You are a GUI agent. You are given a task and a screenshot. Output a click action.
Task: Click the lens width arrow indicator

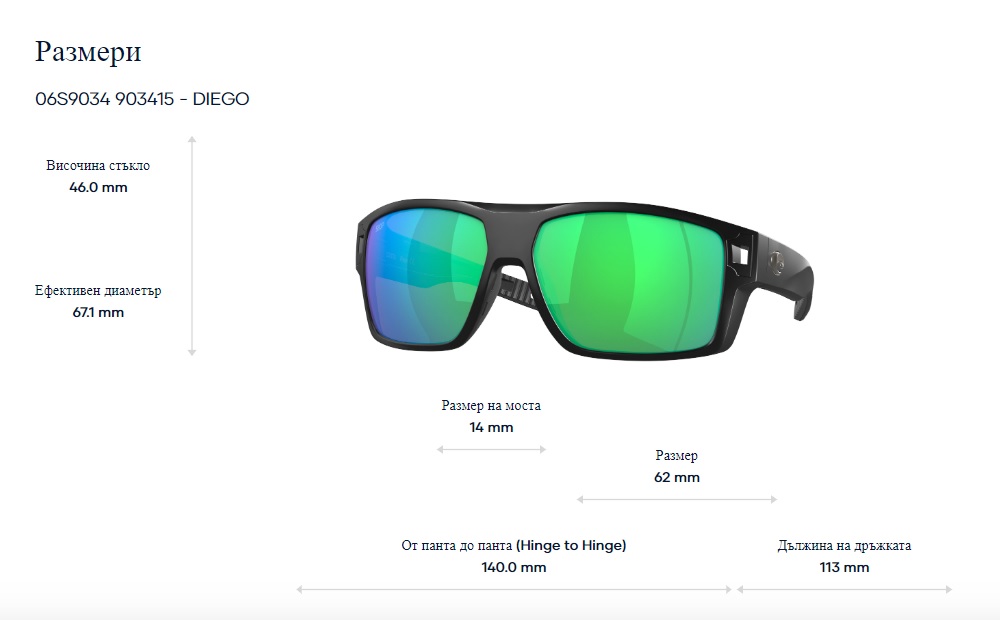coord(677,500)
